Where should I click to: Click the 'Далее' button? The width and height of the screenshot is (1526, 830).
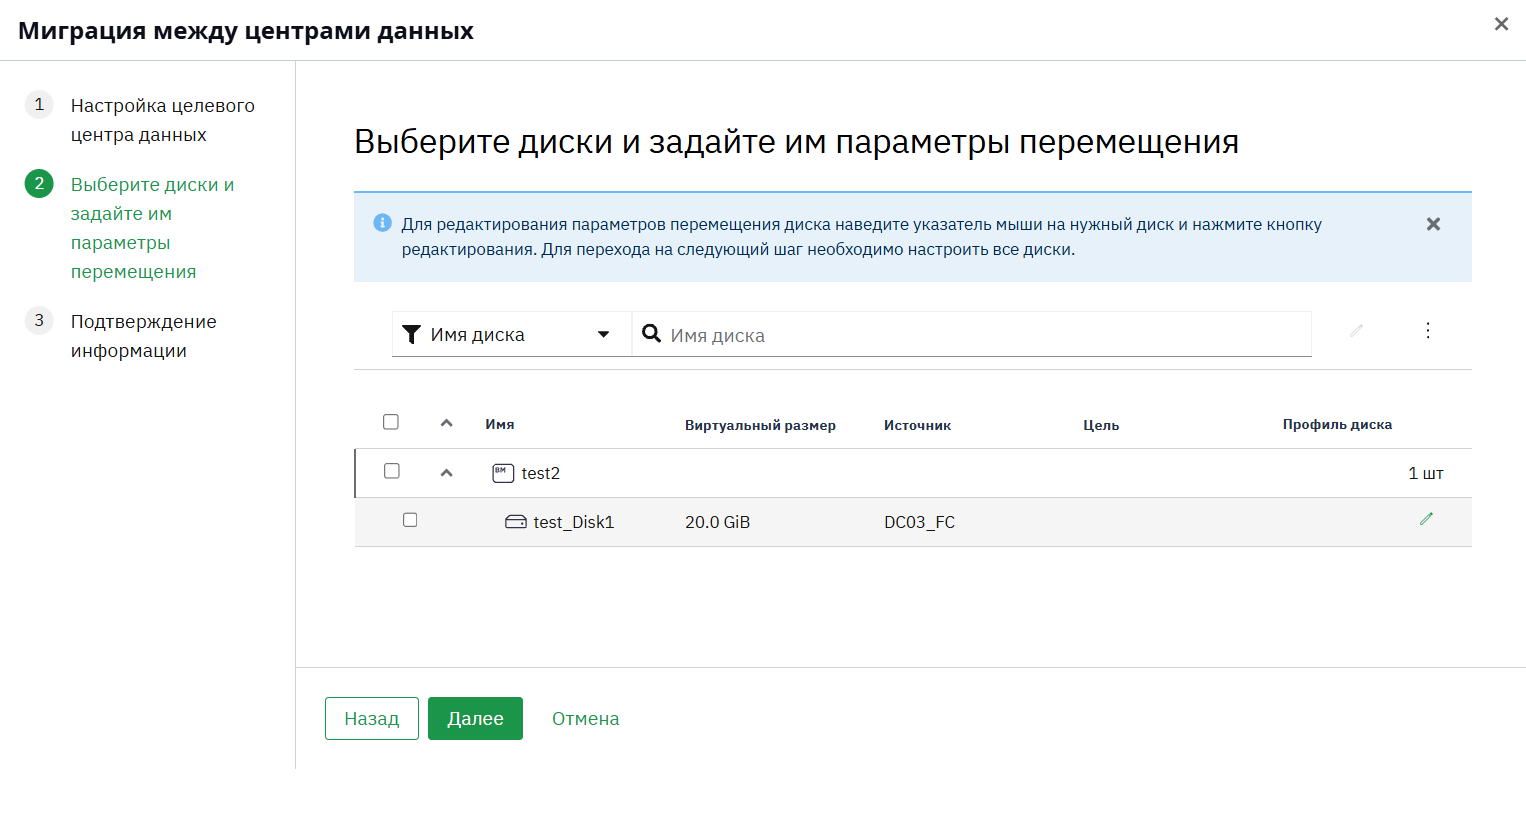[x=475, y=718]
